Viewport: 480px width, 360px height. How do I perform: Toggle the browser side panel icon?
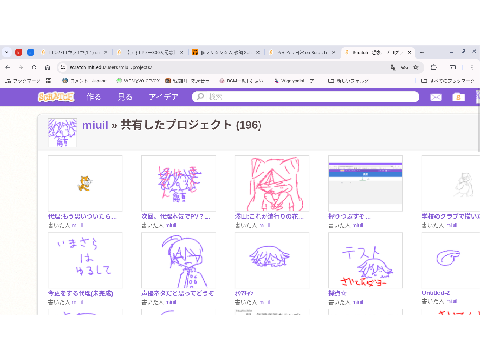click(453, 67)
